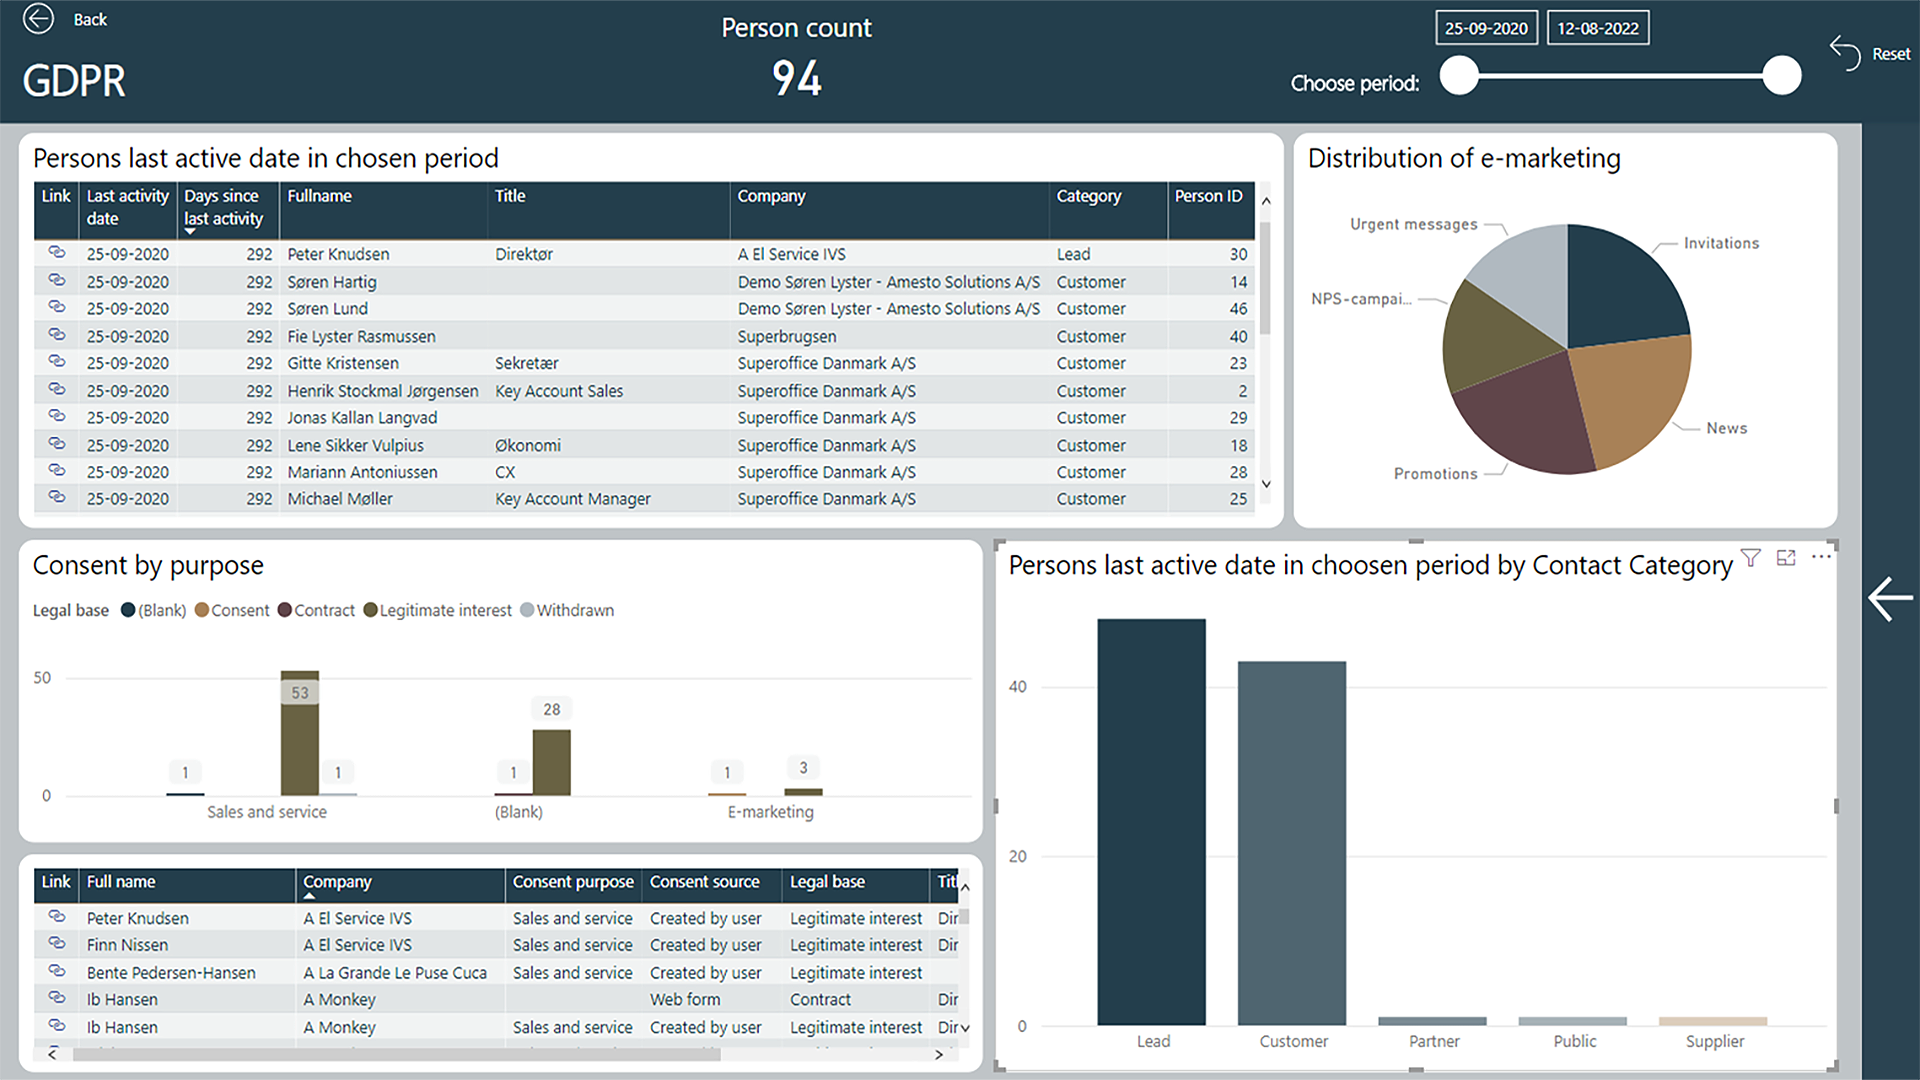Click the Reset undo icon
This screenshot has width=1920, height=1080.
tap(1845, 53)
